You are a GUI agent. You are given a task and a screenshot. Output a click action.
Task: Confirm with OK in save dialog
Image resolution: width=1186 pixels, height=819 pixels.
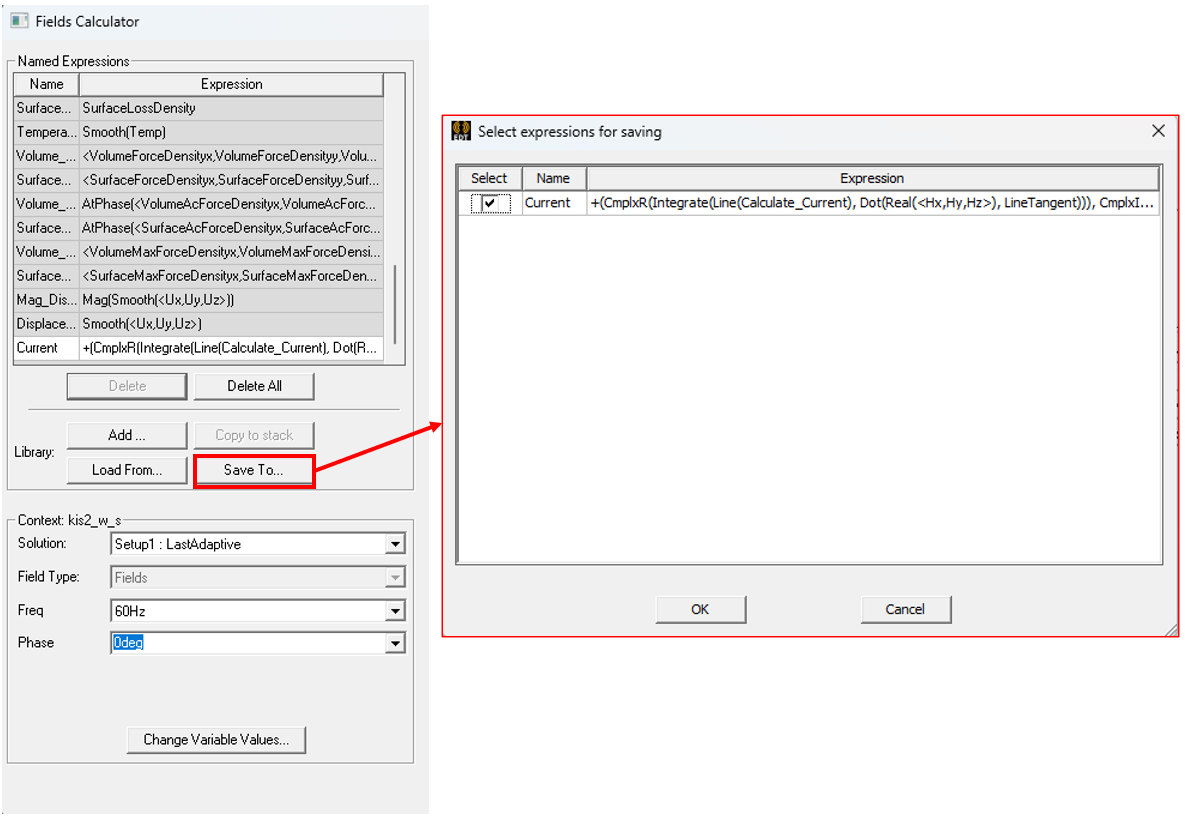tap(700, 609)
